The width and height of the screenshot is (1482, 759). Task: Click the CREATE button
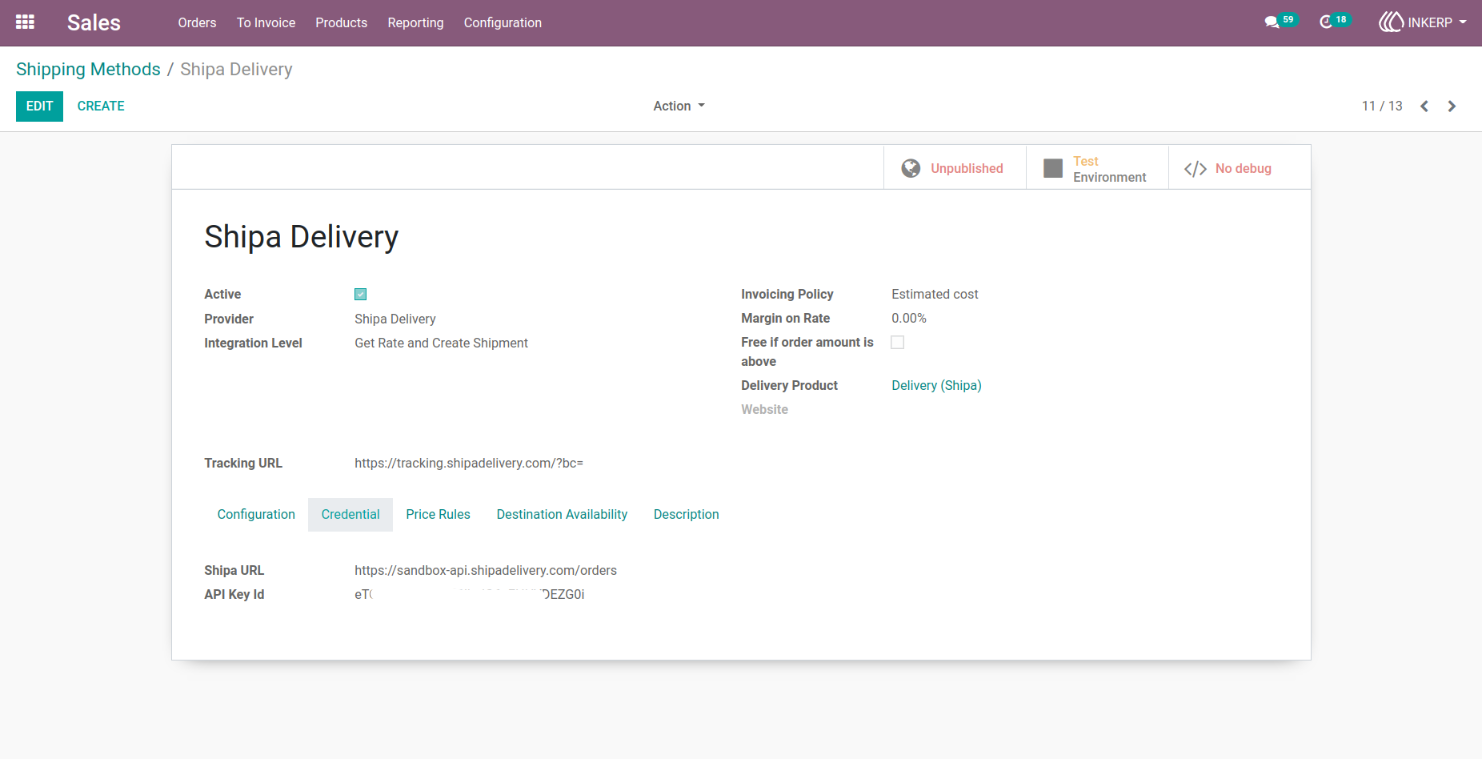(101, 106)
